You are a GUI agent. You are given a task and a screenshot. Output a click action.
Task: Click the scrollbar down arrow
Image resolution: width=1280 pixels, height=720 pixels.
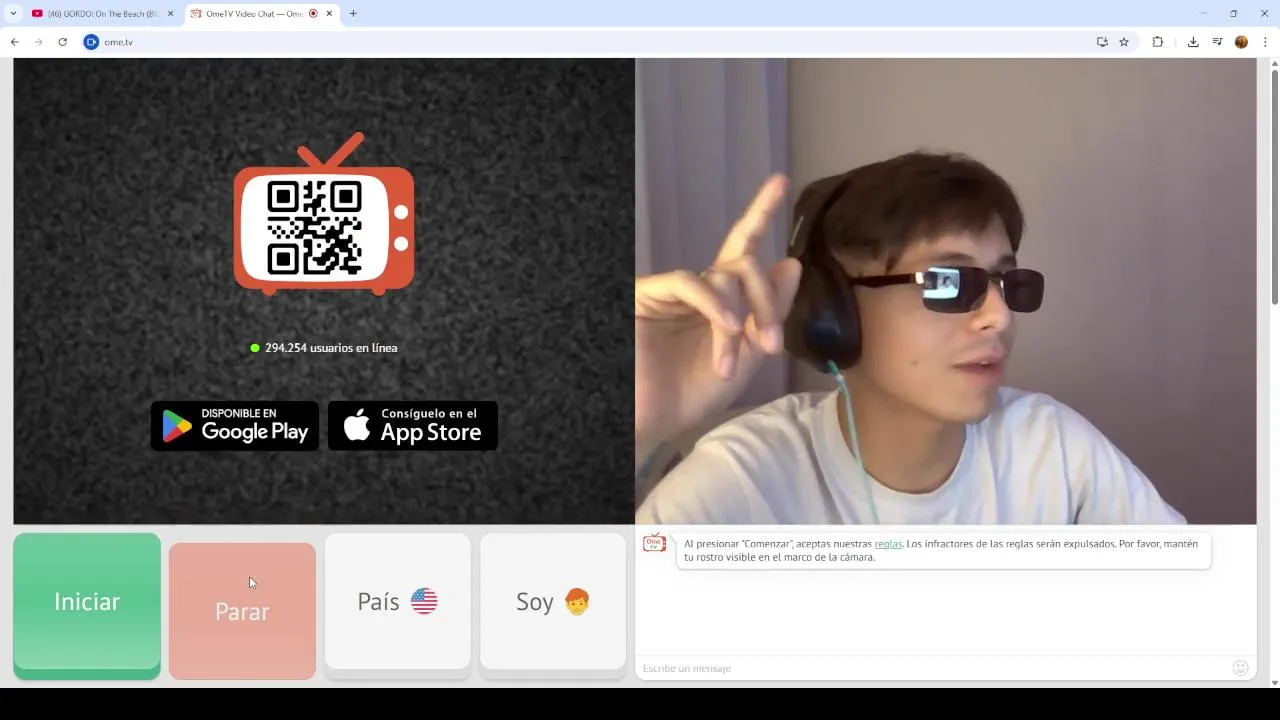pyautogui.click(x=1274, y=682)
